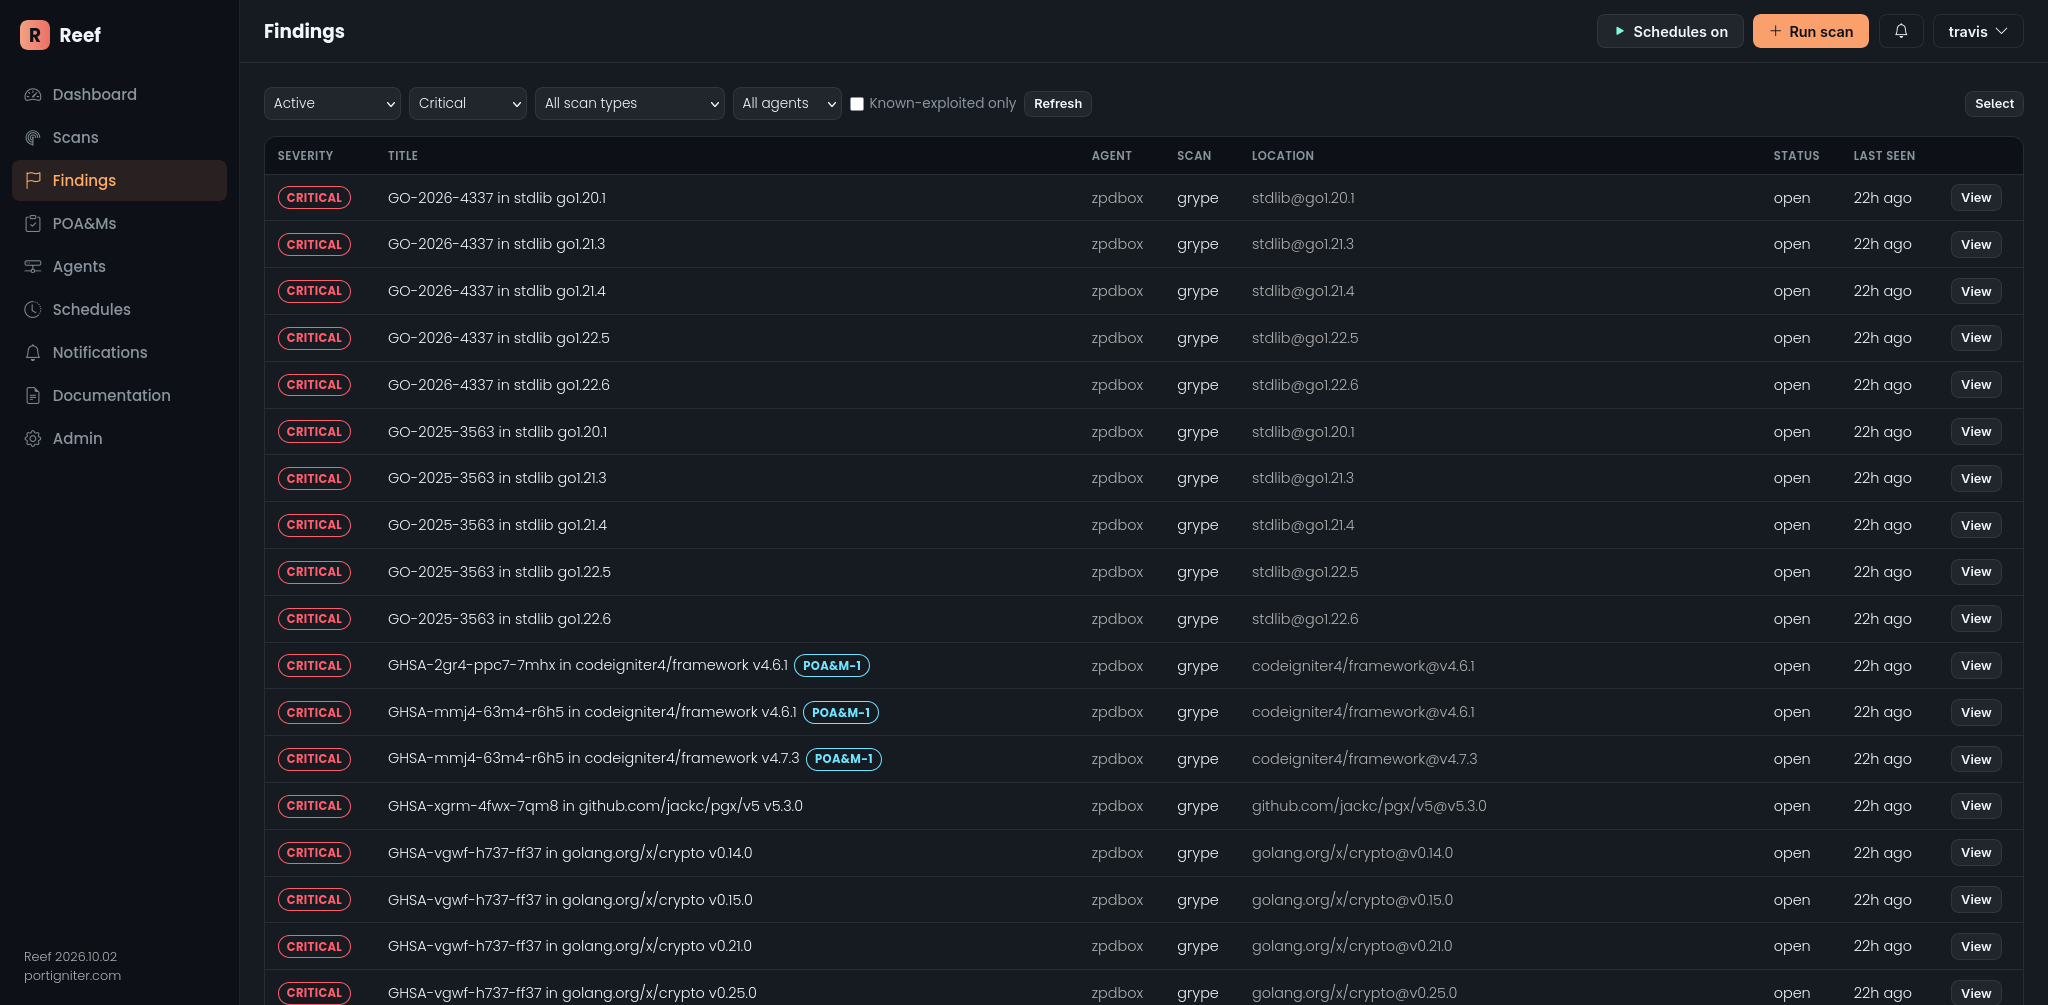This screenshot has height=1005, width=2048.
Task: Open the travis user menu
Action: pos(1978,31)
